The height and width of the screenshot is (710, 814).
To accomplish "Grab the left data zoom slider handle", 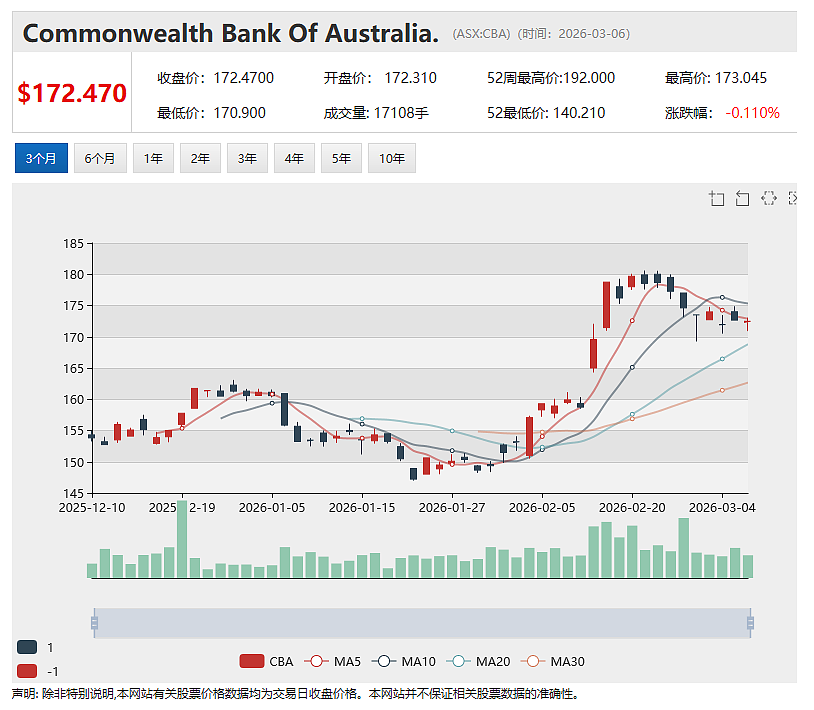I will point(94,623).
